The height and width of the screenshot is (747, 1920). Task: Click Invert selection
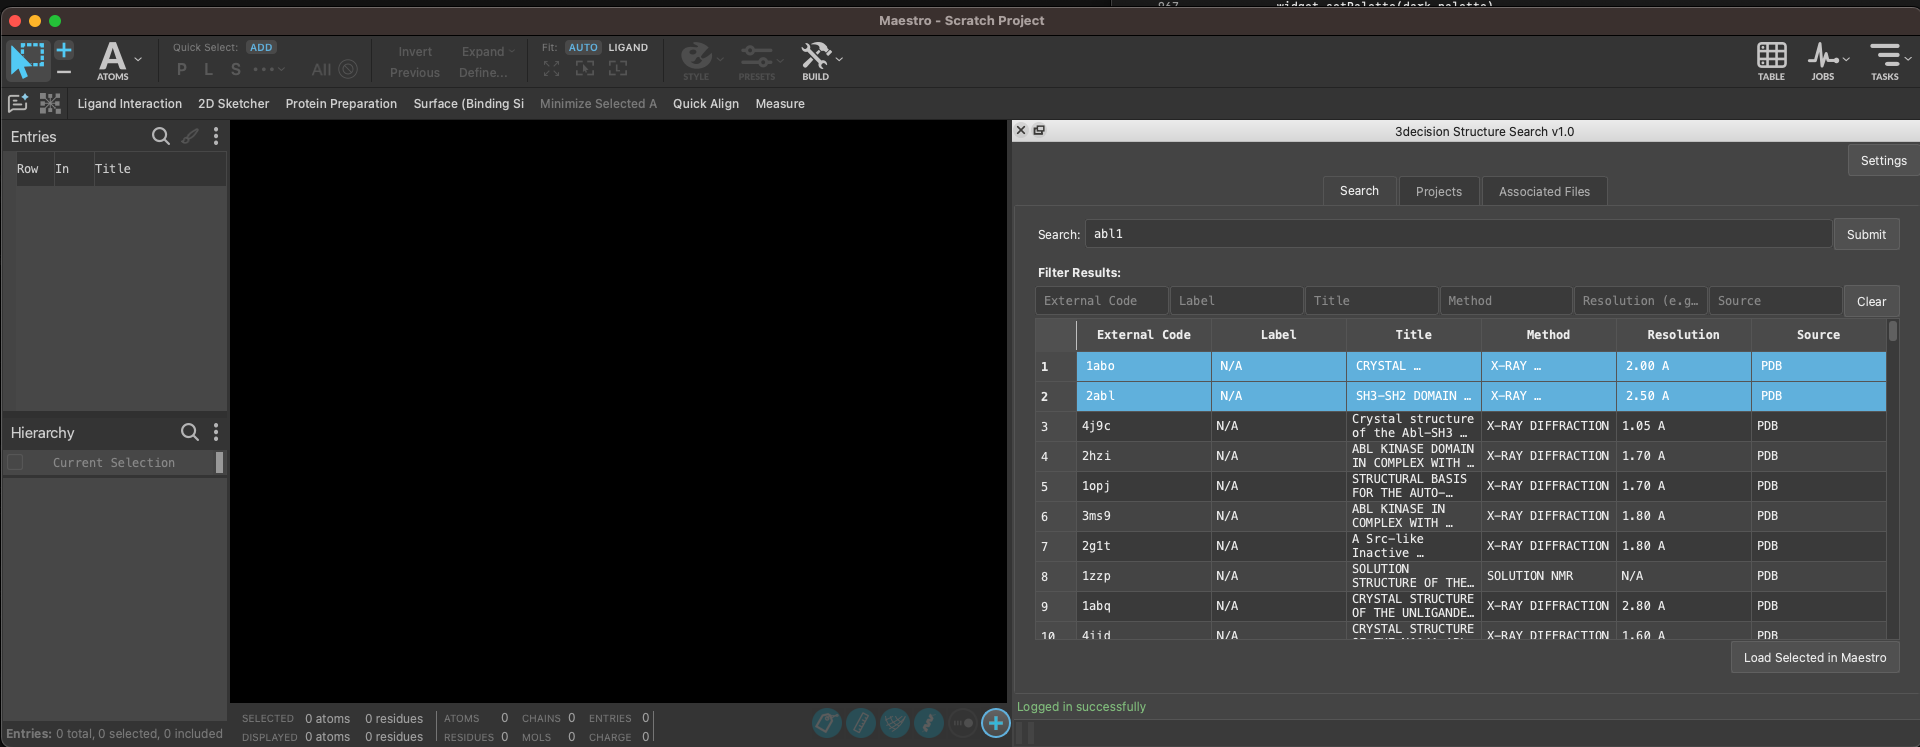pyautogui.click(x=415, y=52)
